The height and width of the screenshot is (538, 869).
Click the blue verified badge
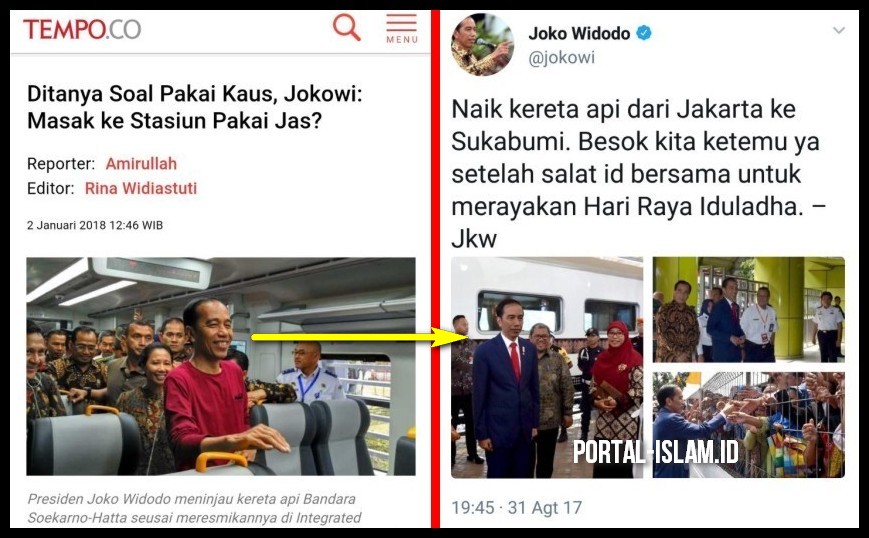643,33
